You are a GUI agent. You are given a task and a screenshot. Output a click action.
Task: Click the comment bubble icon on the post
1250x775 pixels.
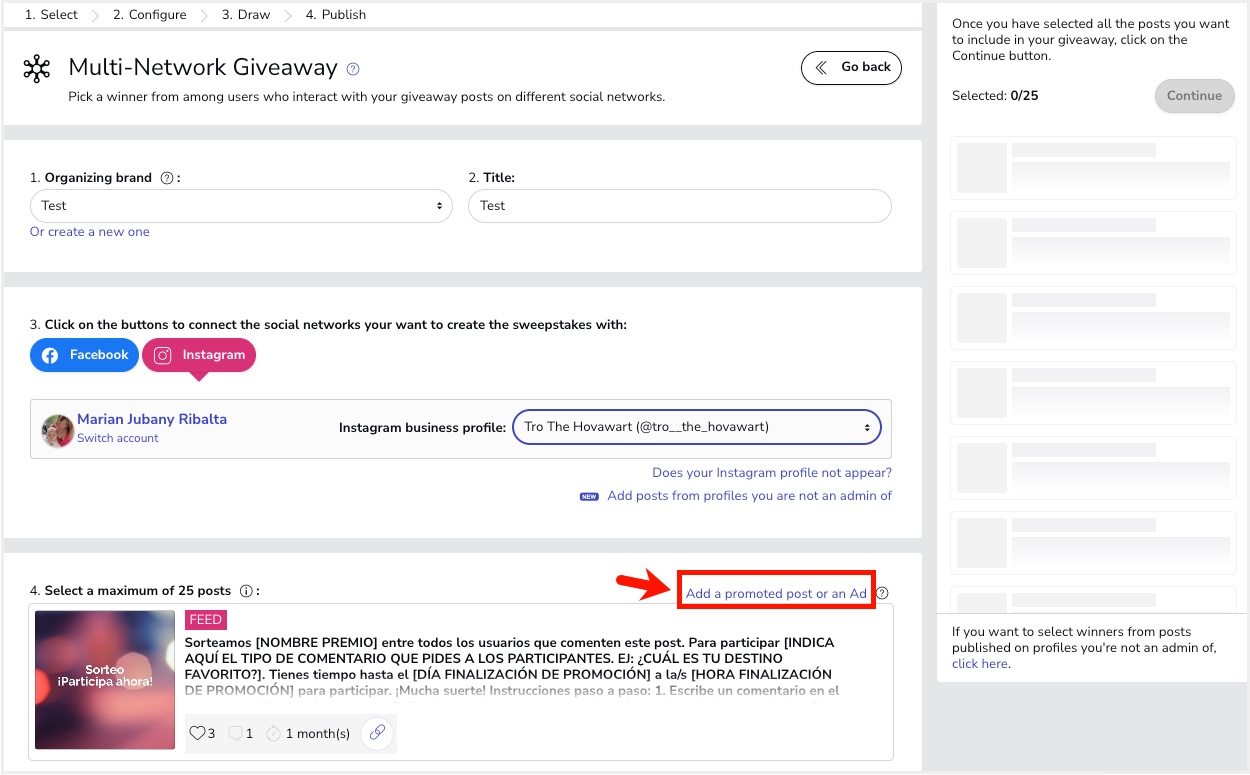pos(236,734)
